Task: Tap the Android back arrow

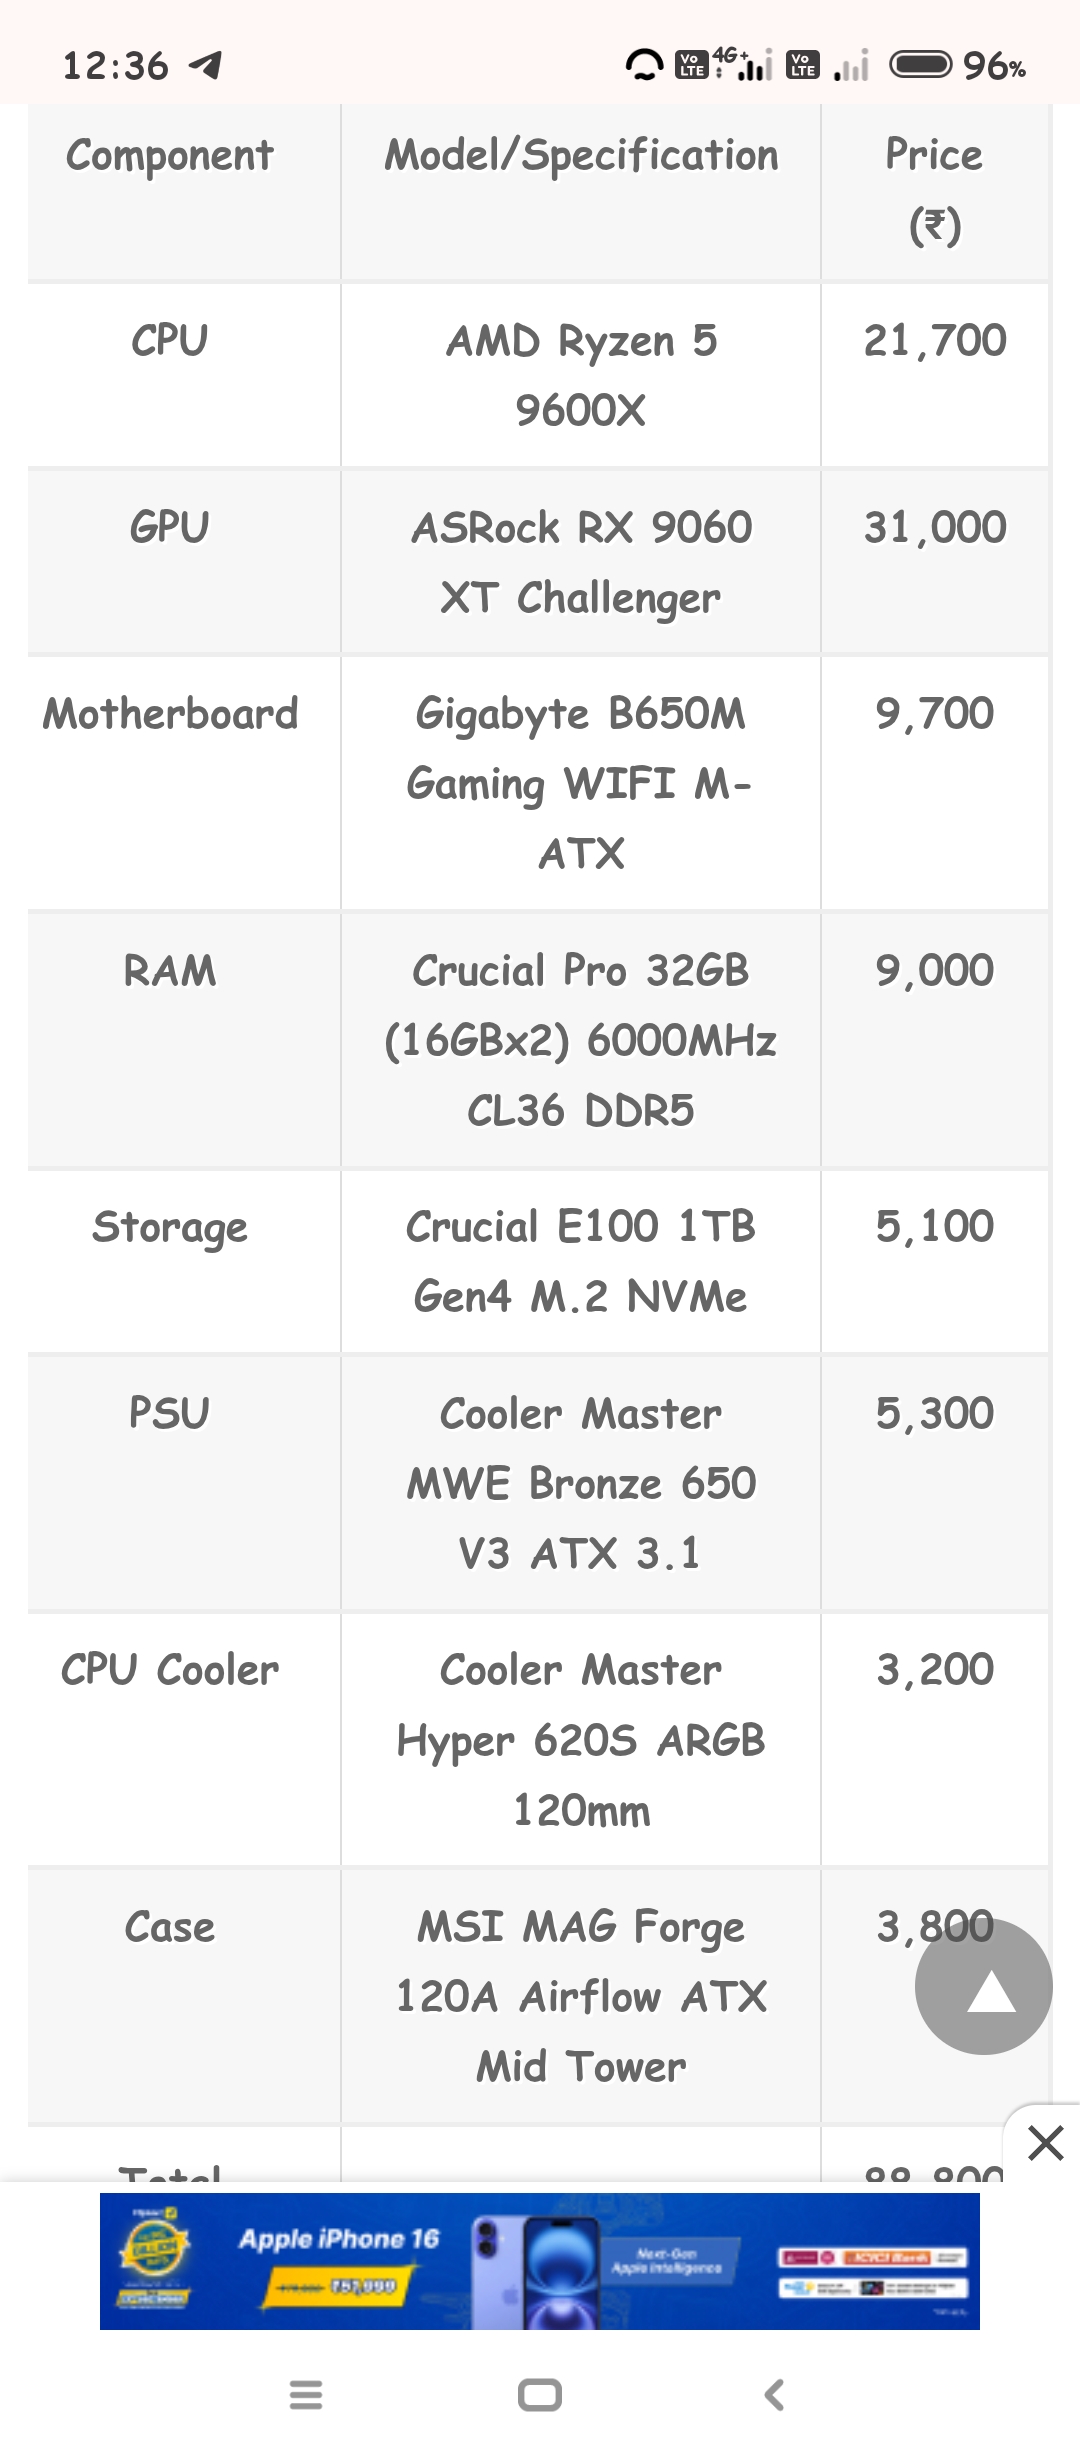Action: coord(774,2395)
